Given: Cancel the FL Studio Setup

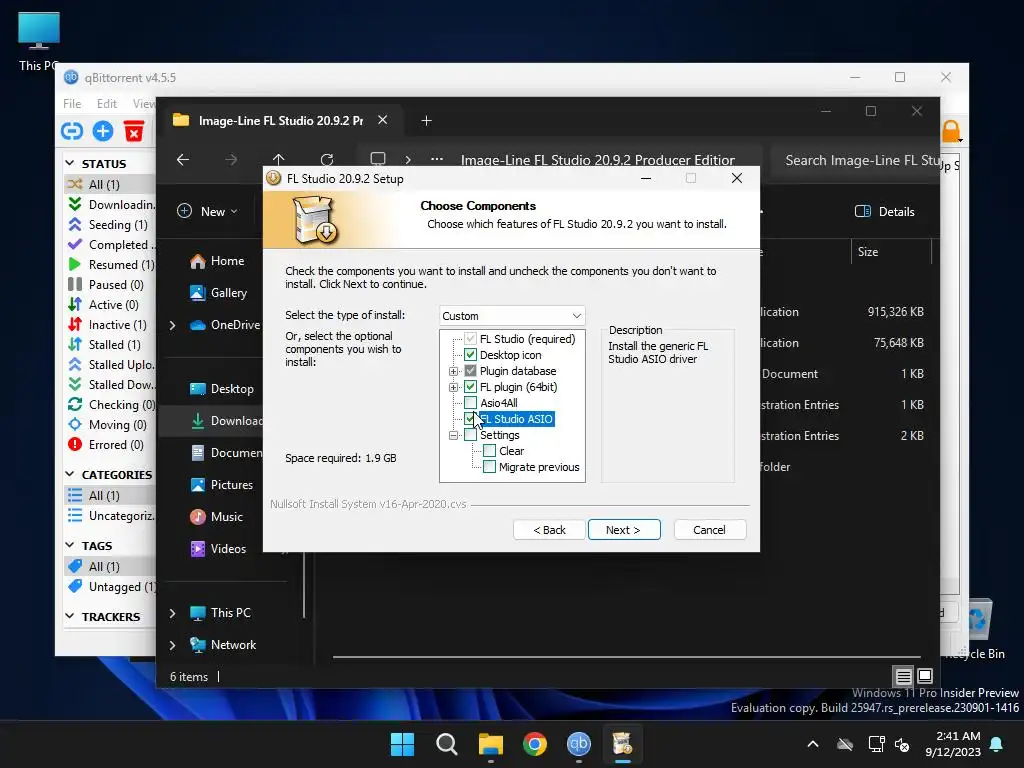Looking at the screenshot, I should 709,530.
